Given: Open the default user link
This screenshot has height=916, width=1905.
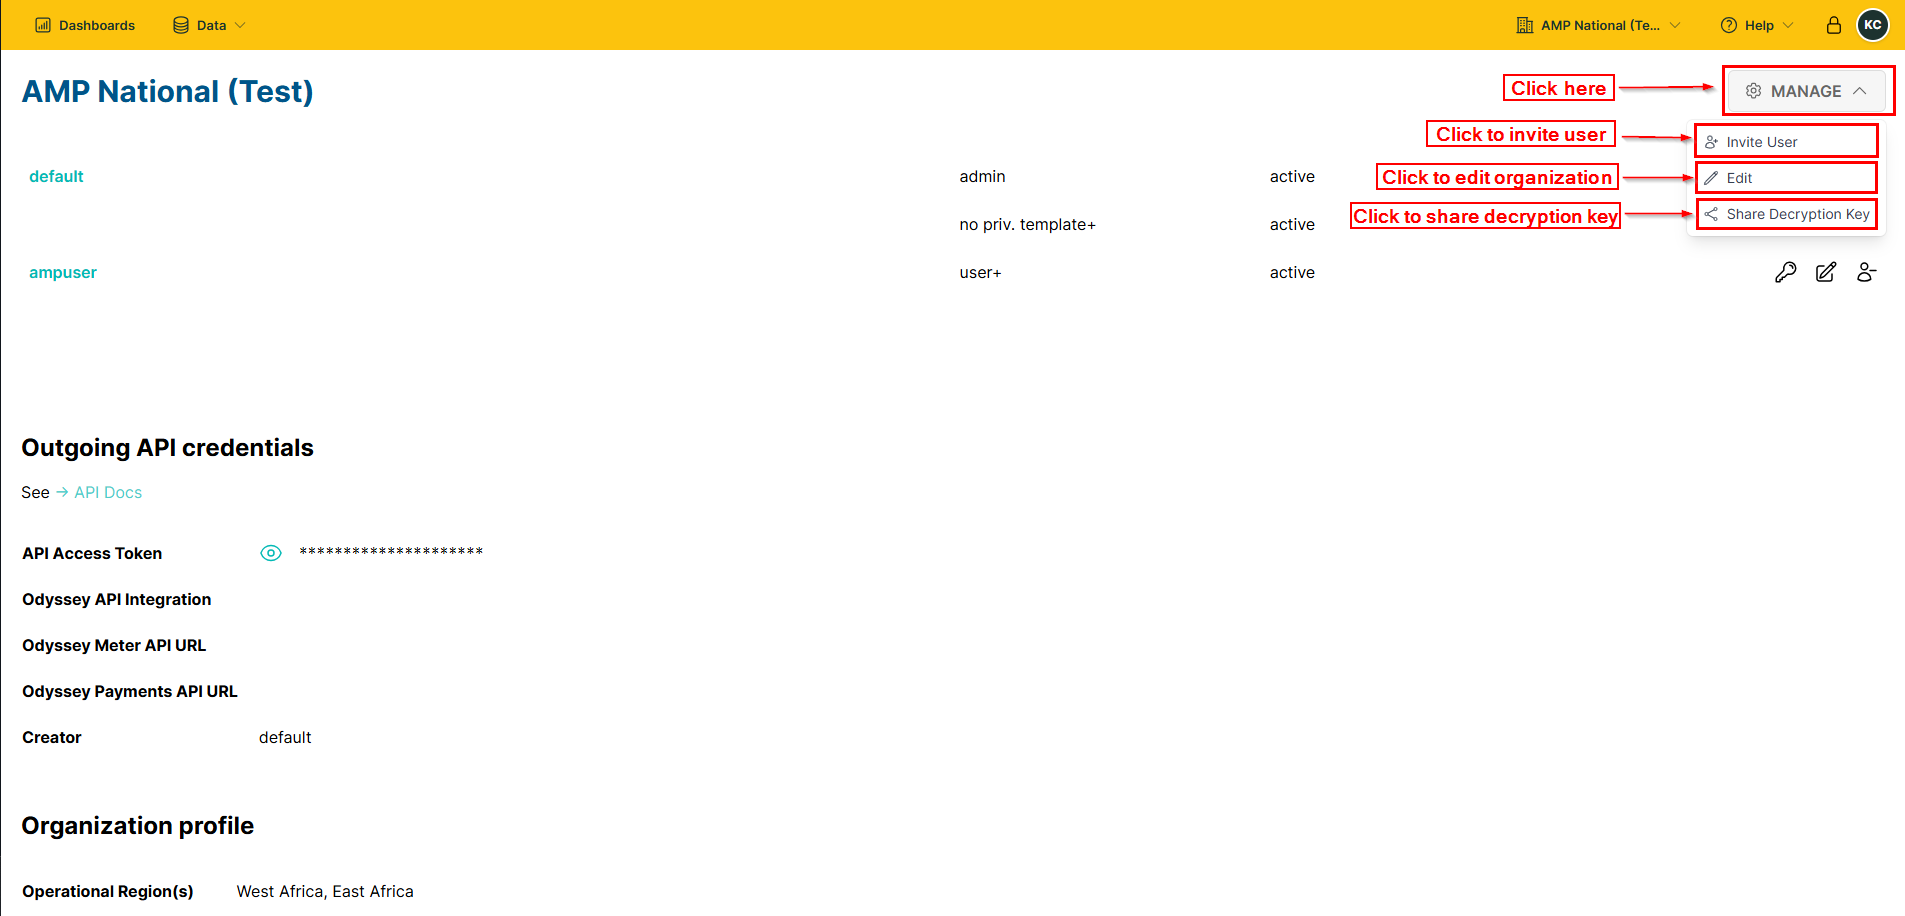Looking at the screenshot, I should click(56, 176).
